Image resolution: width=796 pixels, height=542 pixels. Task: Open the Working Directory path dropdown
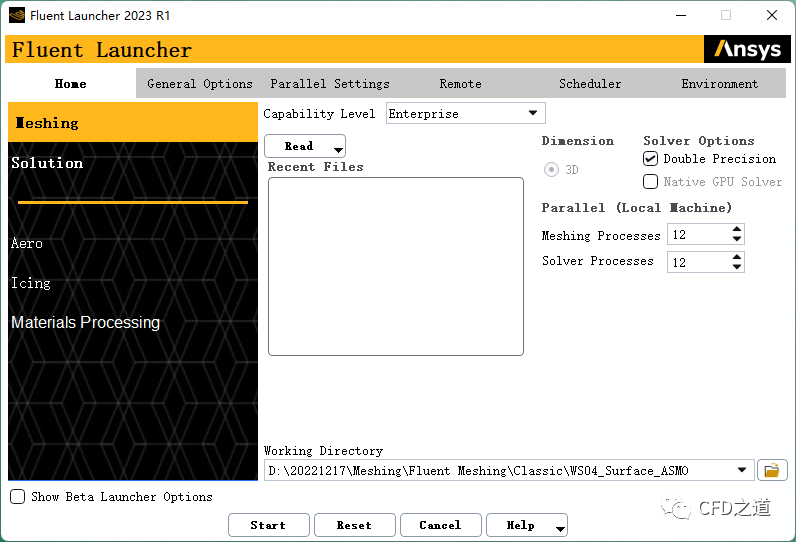[742, 470]
